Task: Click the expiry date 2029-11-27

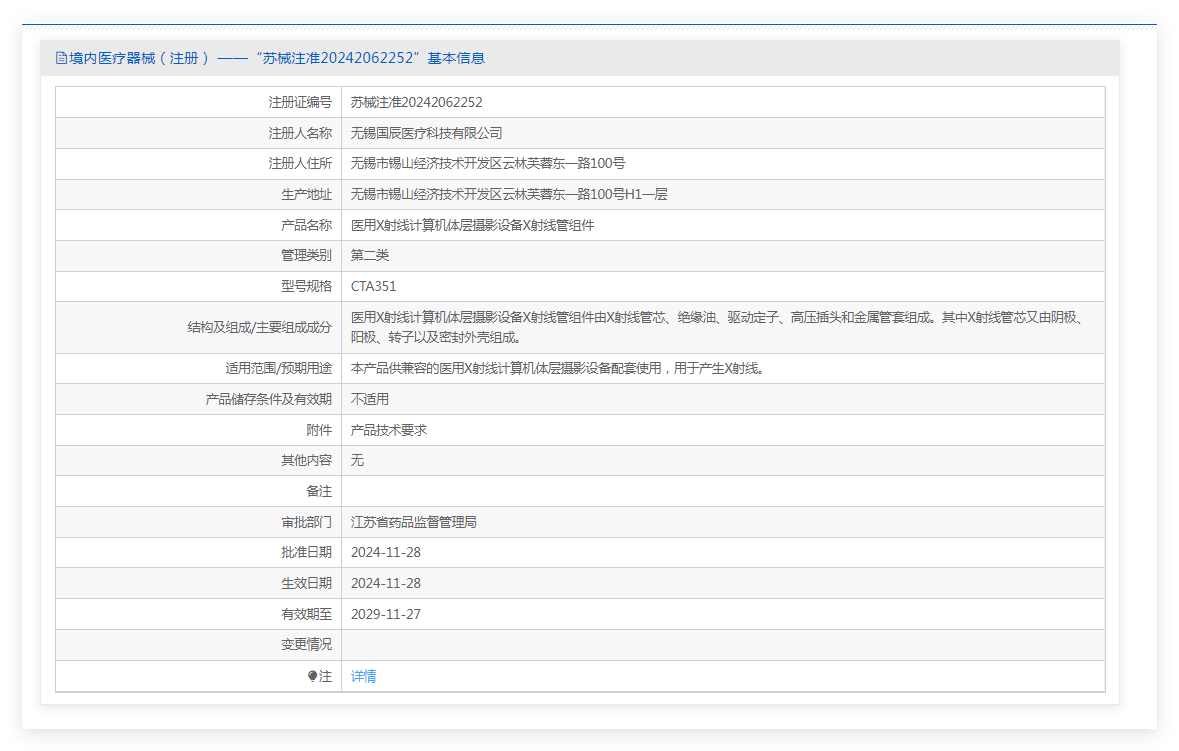Action: 385,614
